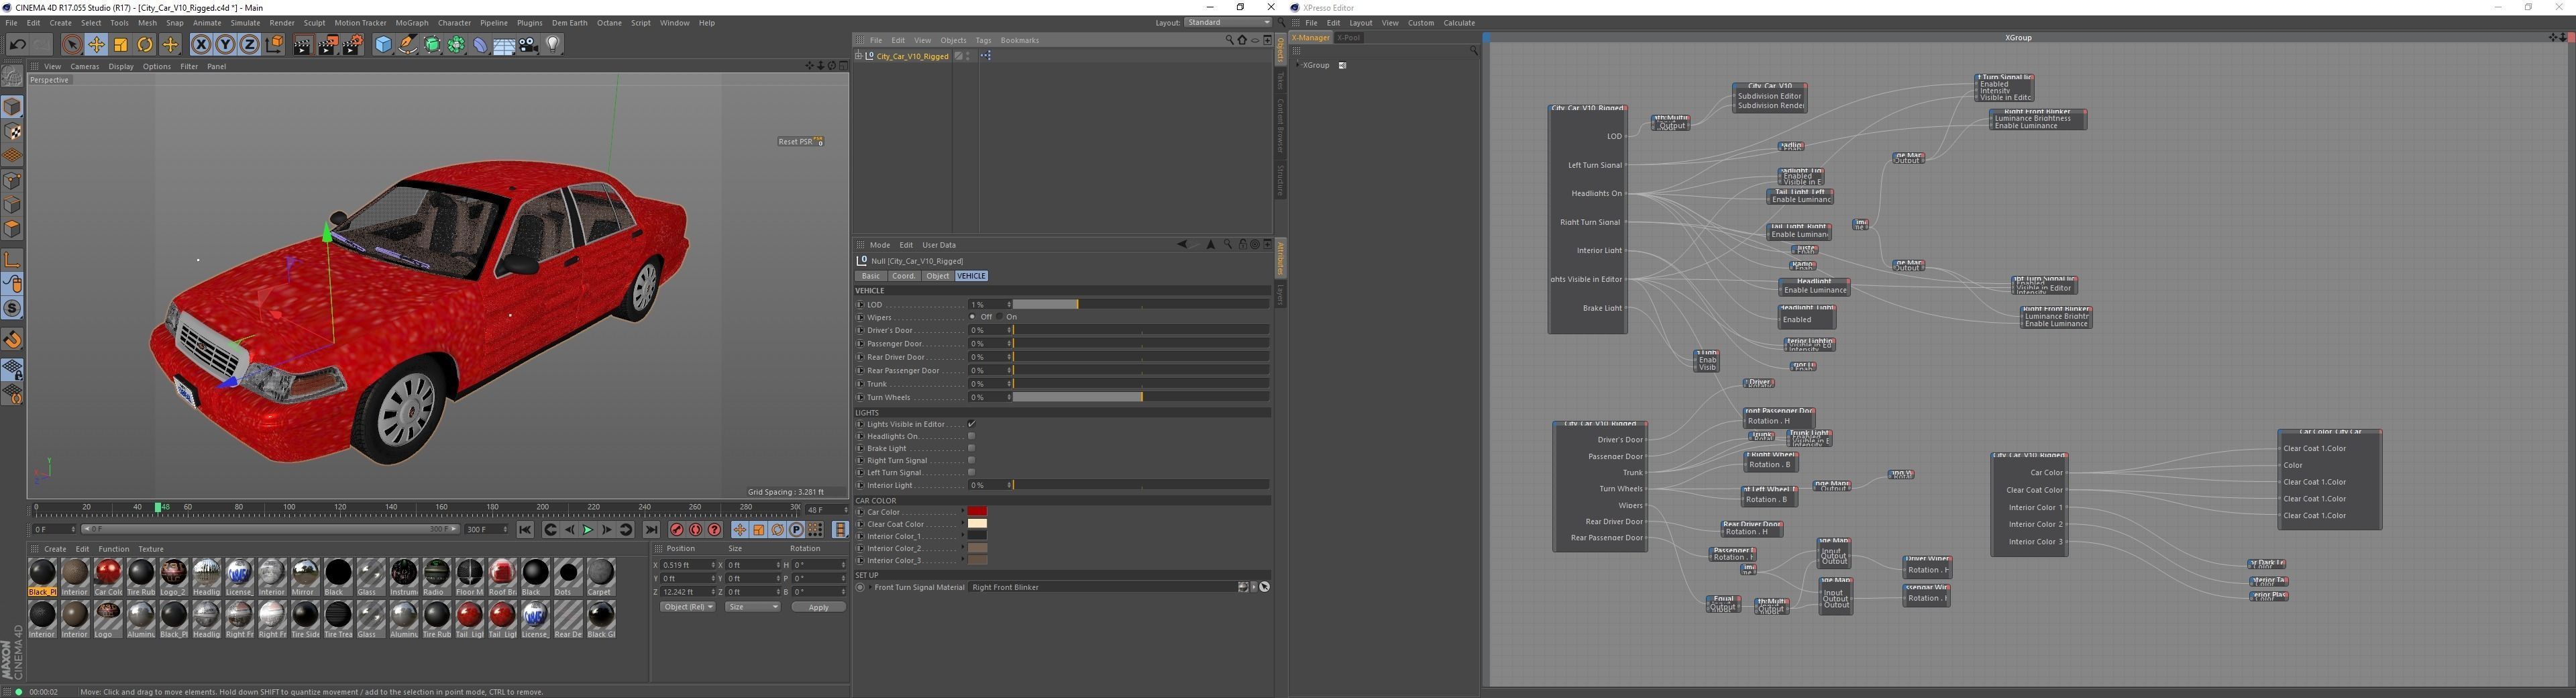The image size is (2576, 698).
Task: Enable the Headlights On checkbox
Action: tap(971, 436)
